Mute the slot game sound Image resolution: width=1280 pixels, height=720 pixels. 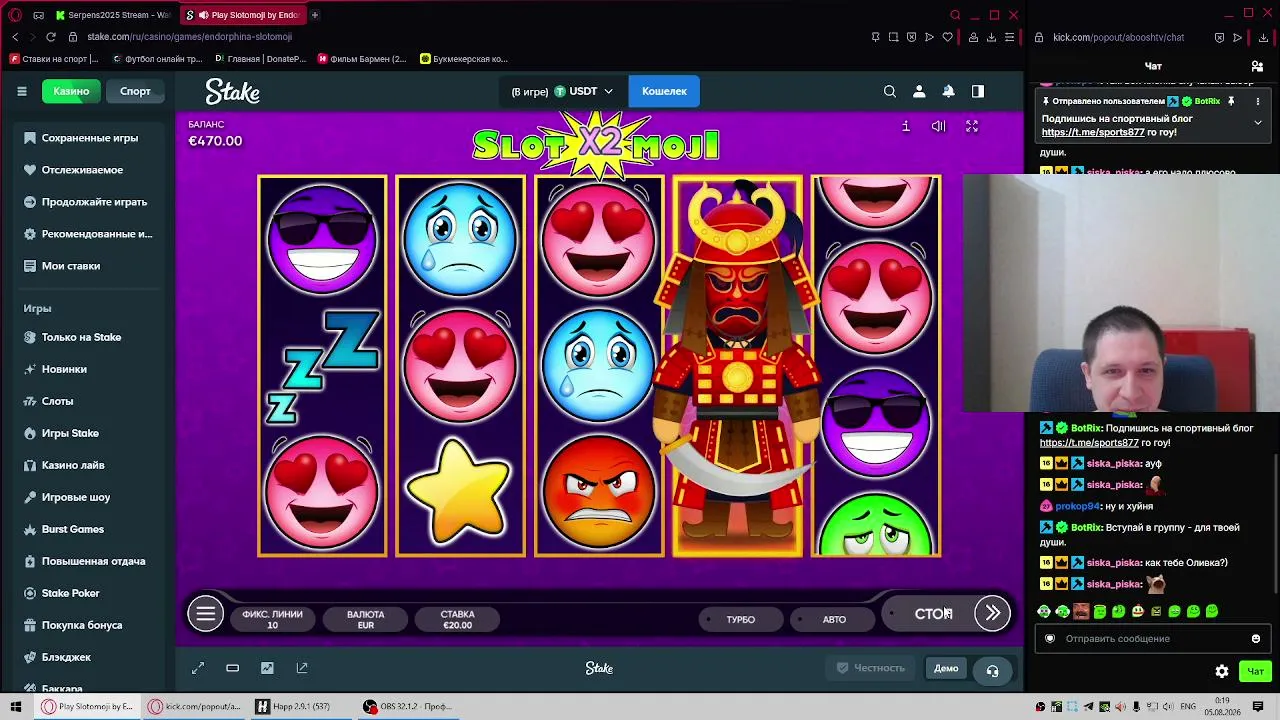938,126
